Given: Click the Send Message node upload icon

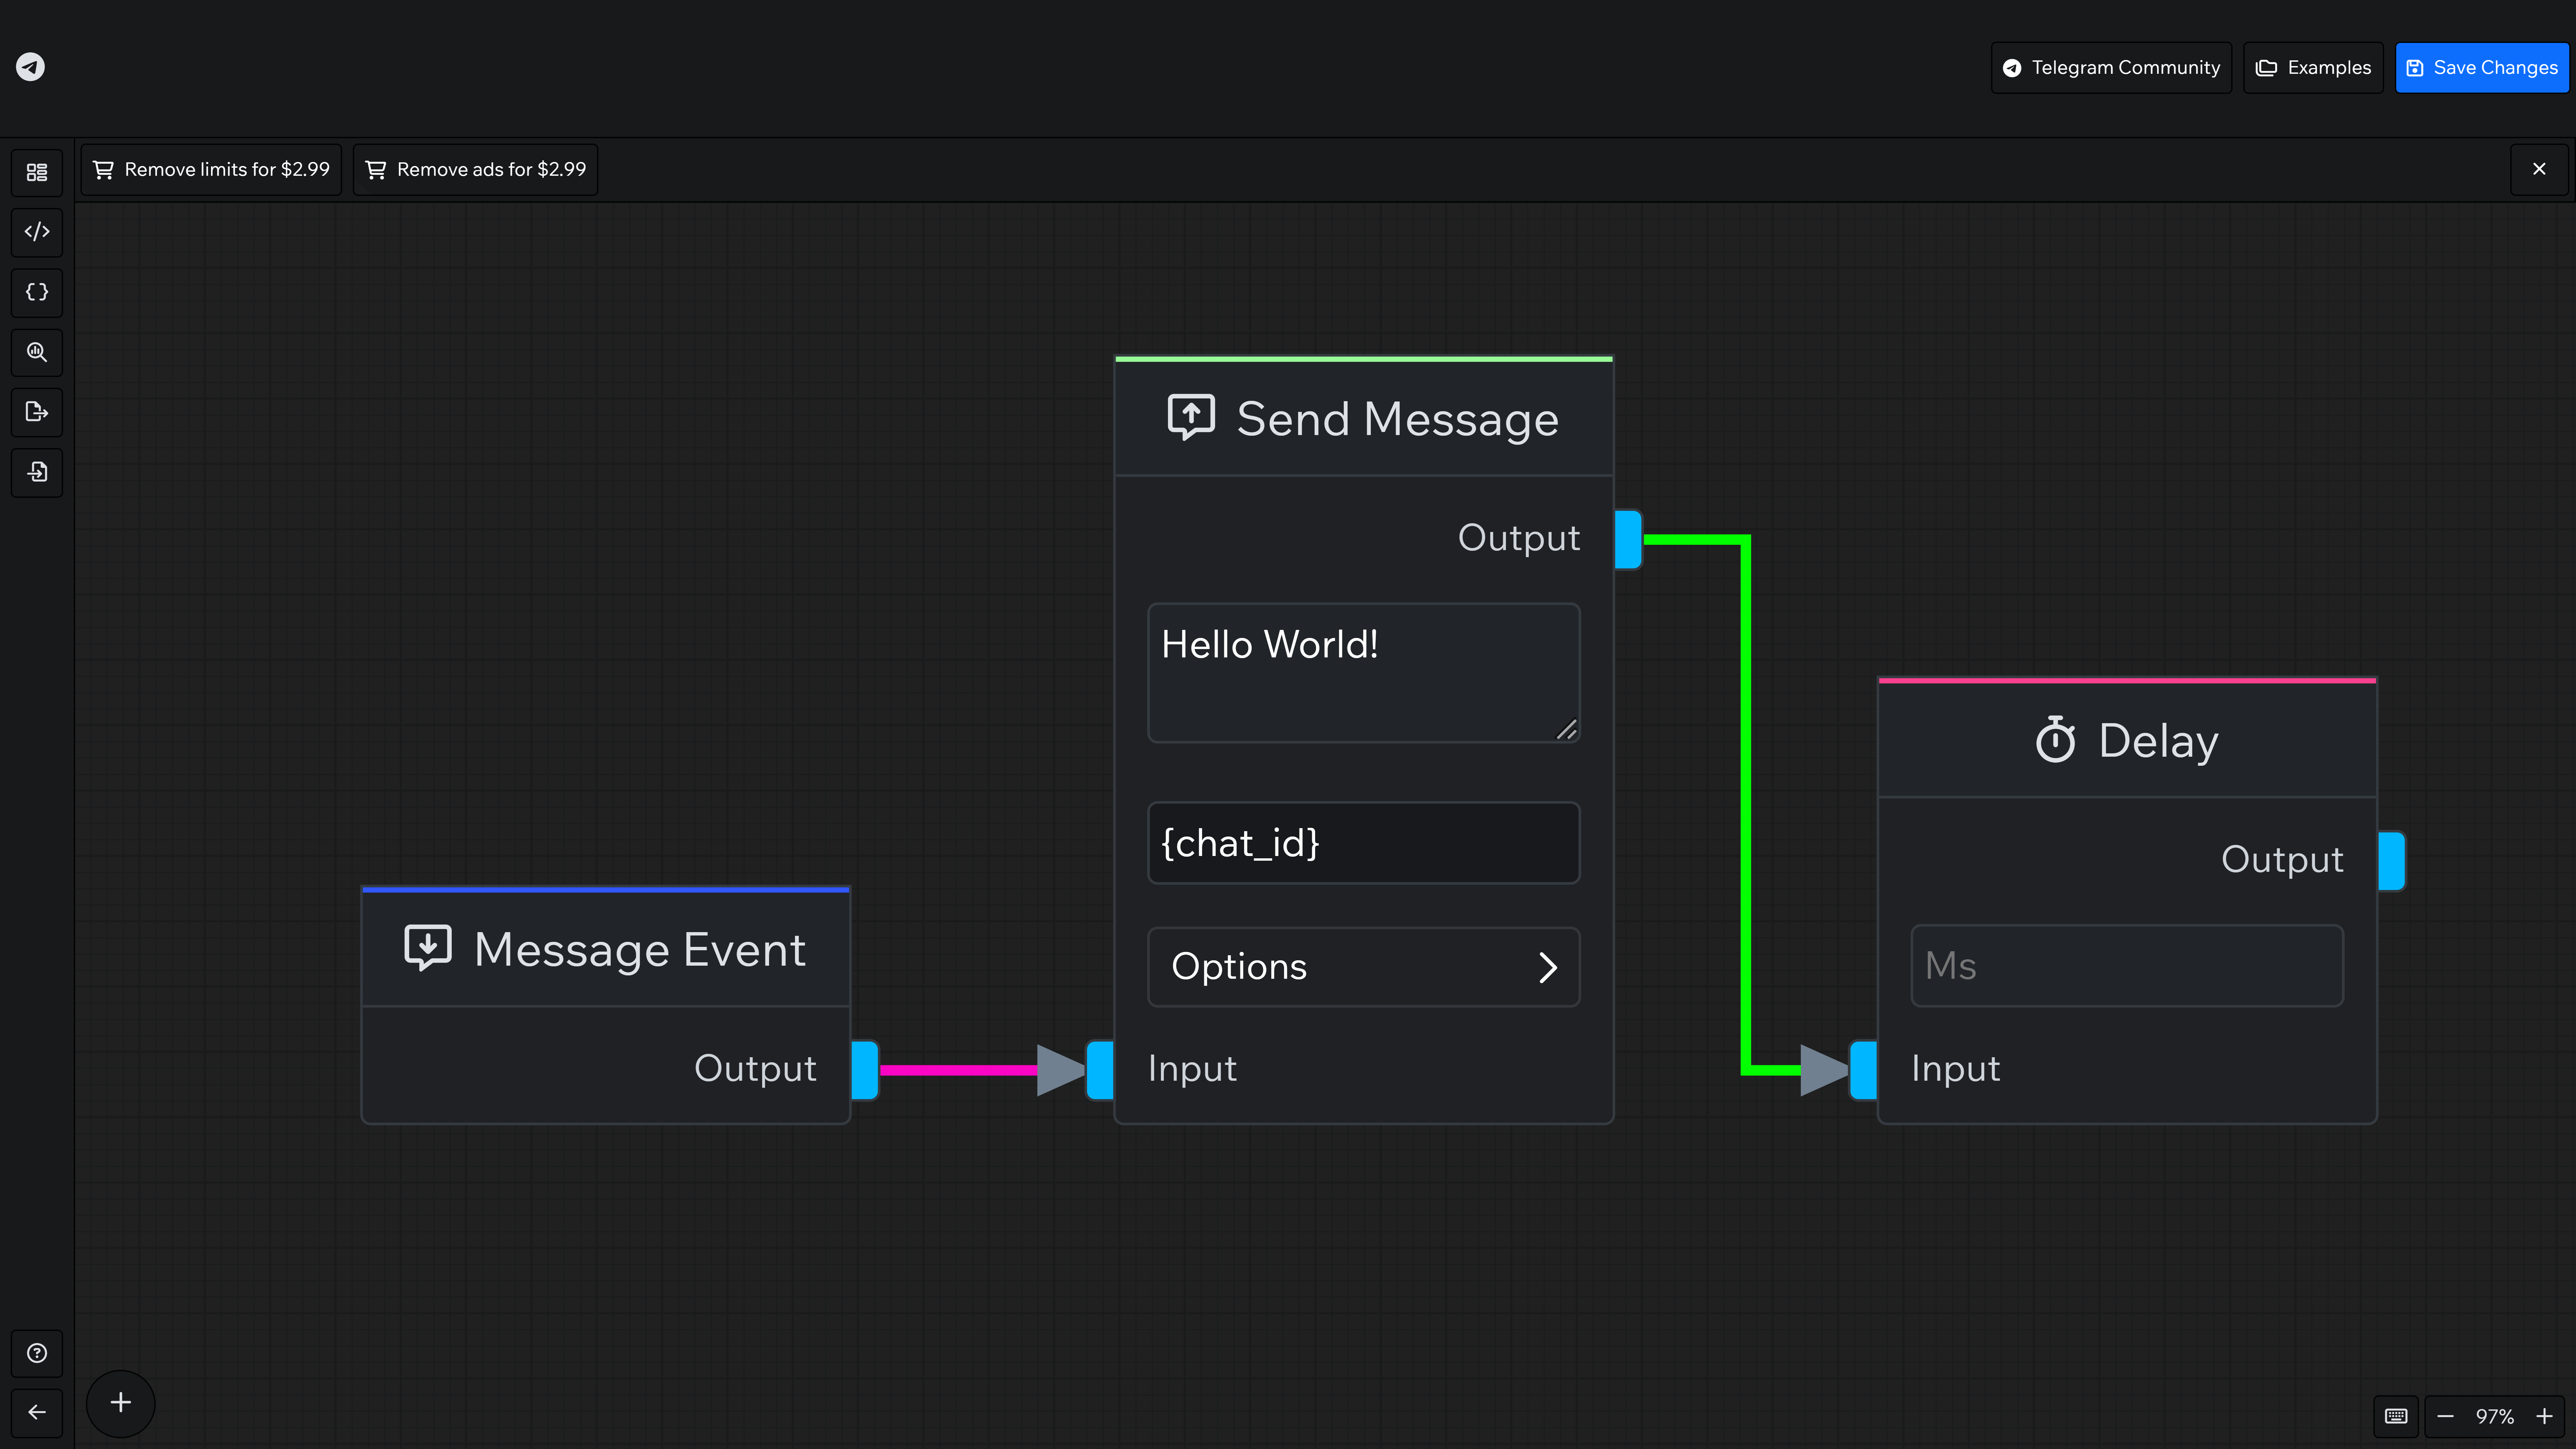Looking at the screenshot, I should tap(1191, 417).
